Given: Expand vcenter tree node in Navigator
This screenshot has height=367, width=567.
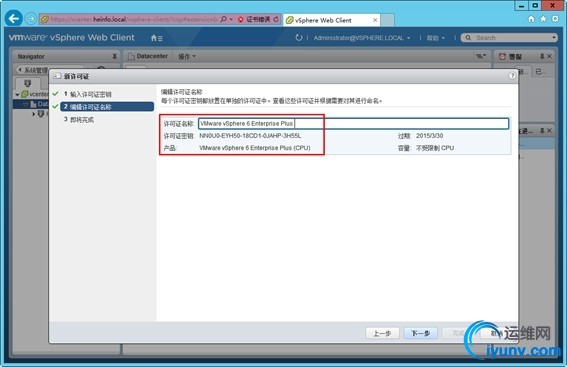Looking at the screenshot, I should tap(17, 94).
